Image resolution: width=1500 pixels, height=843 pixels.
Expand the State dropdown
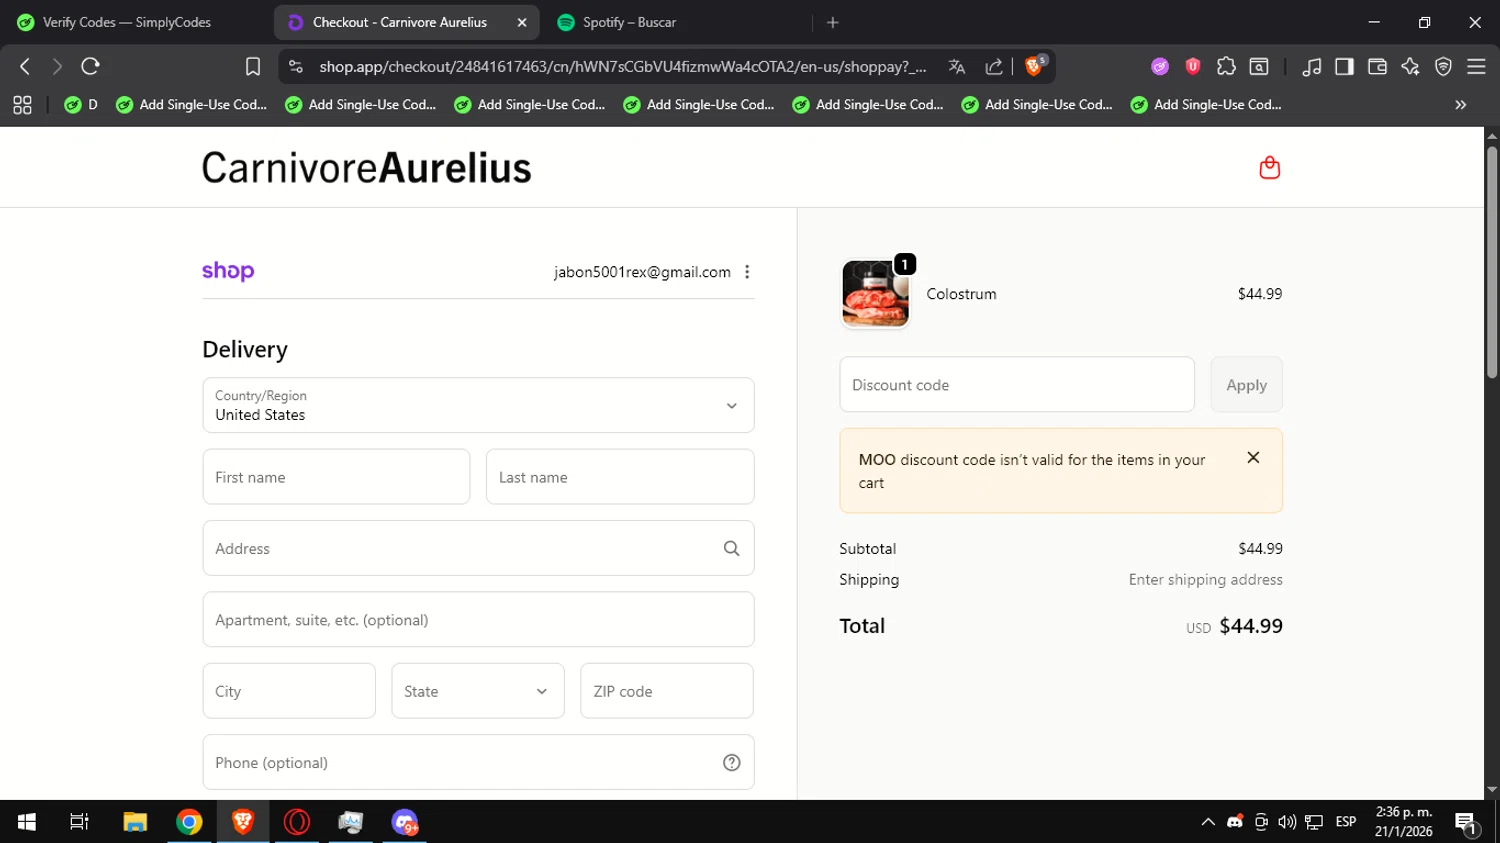(x=478, y=691)
